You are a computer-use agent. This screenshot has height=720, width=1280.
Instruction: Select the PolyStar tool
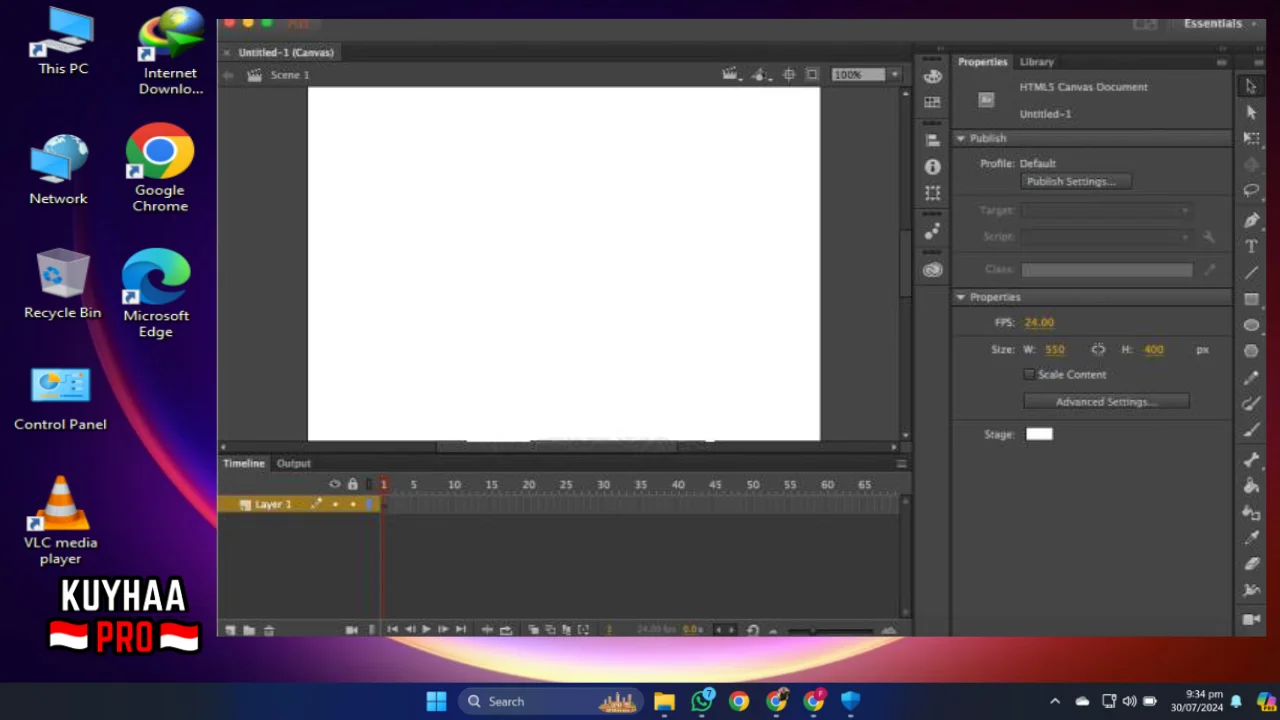point(1251,351)
